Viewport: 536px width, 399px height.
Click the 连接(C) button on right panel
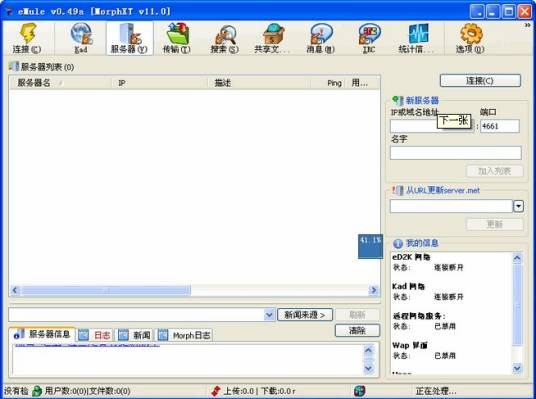click(480, 81)
